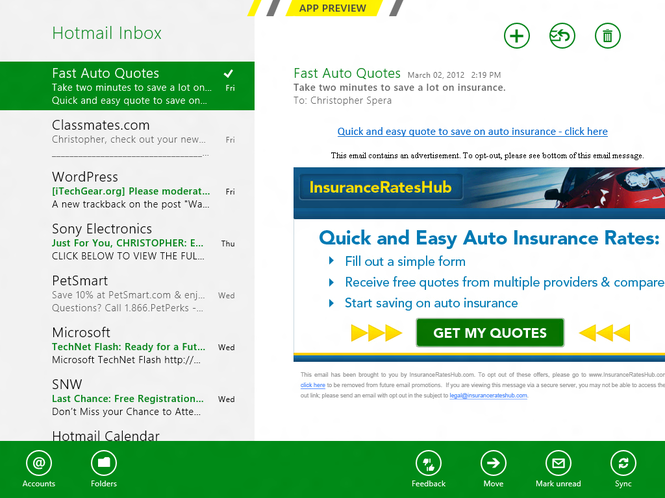Compose a new email with plus icon
This screenshot has height=498, width=665.
[x=517, y=36]
